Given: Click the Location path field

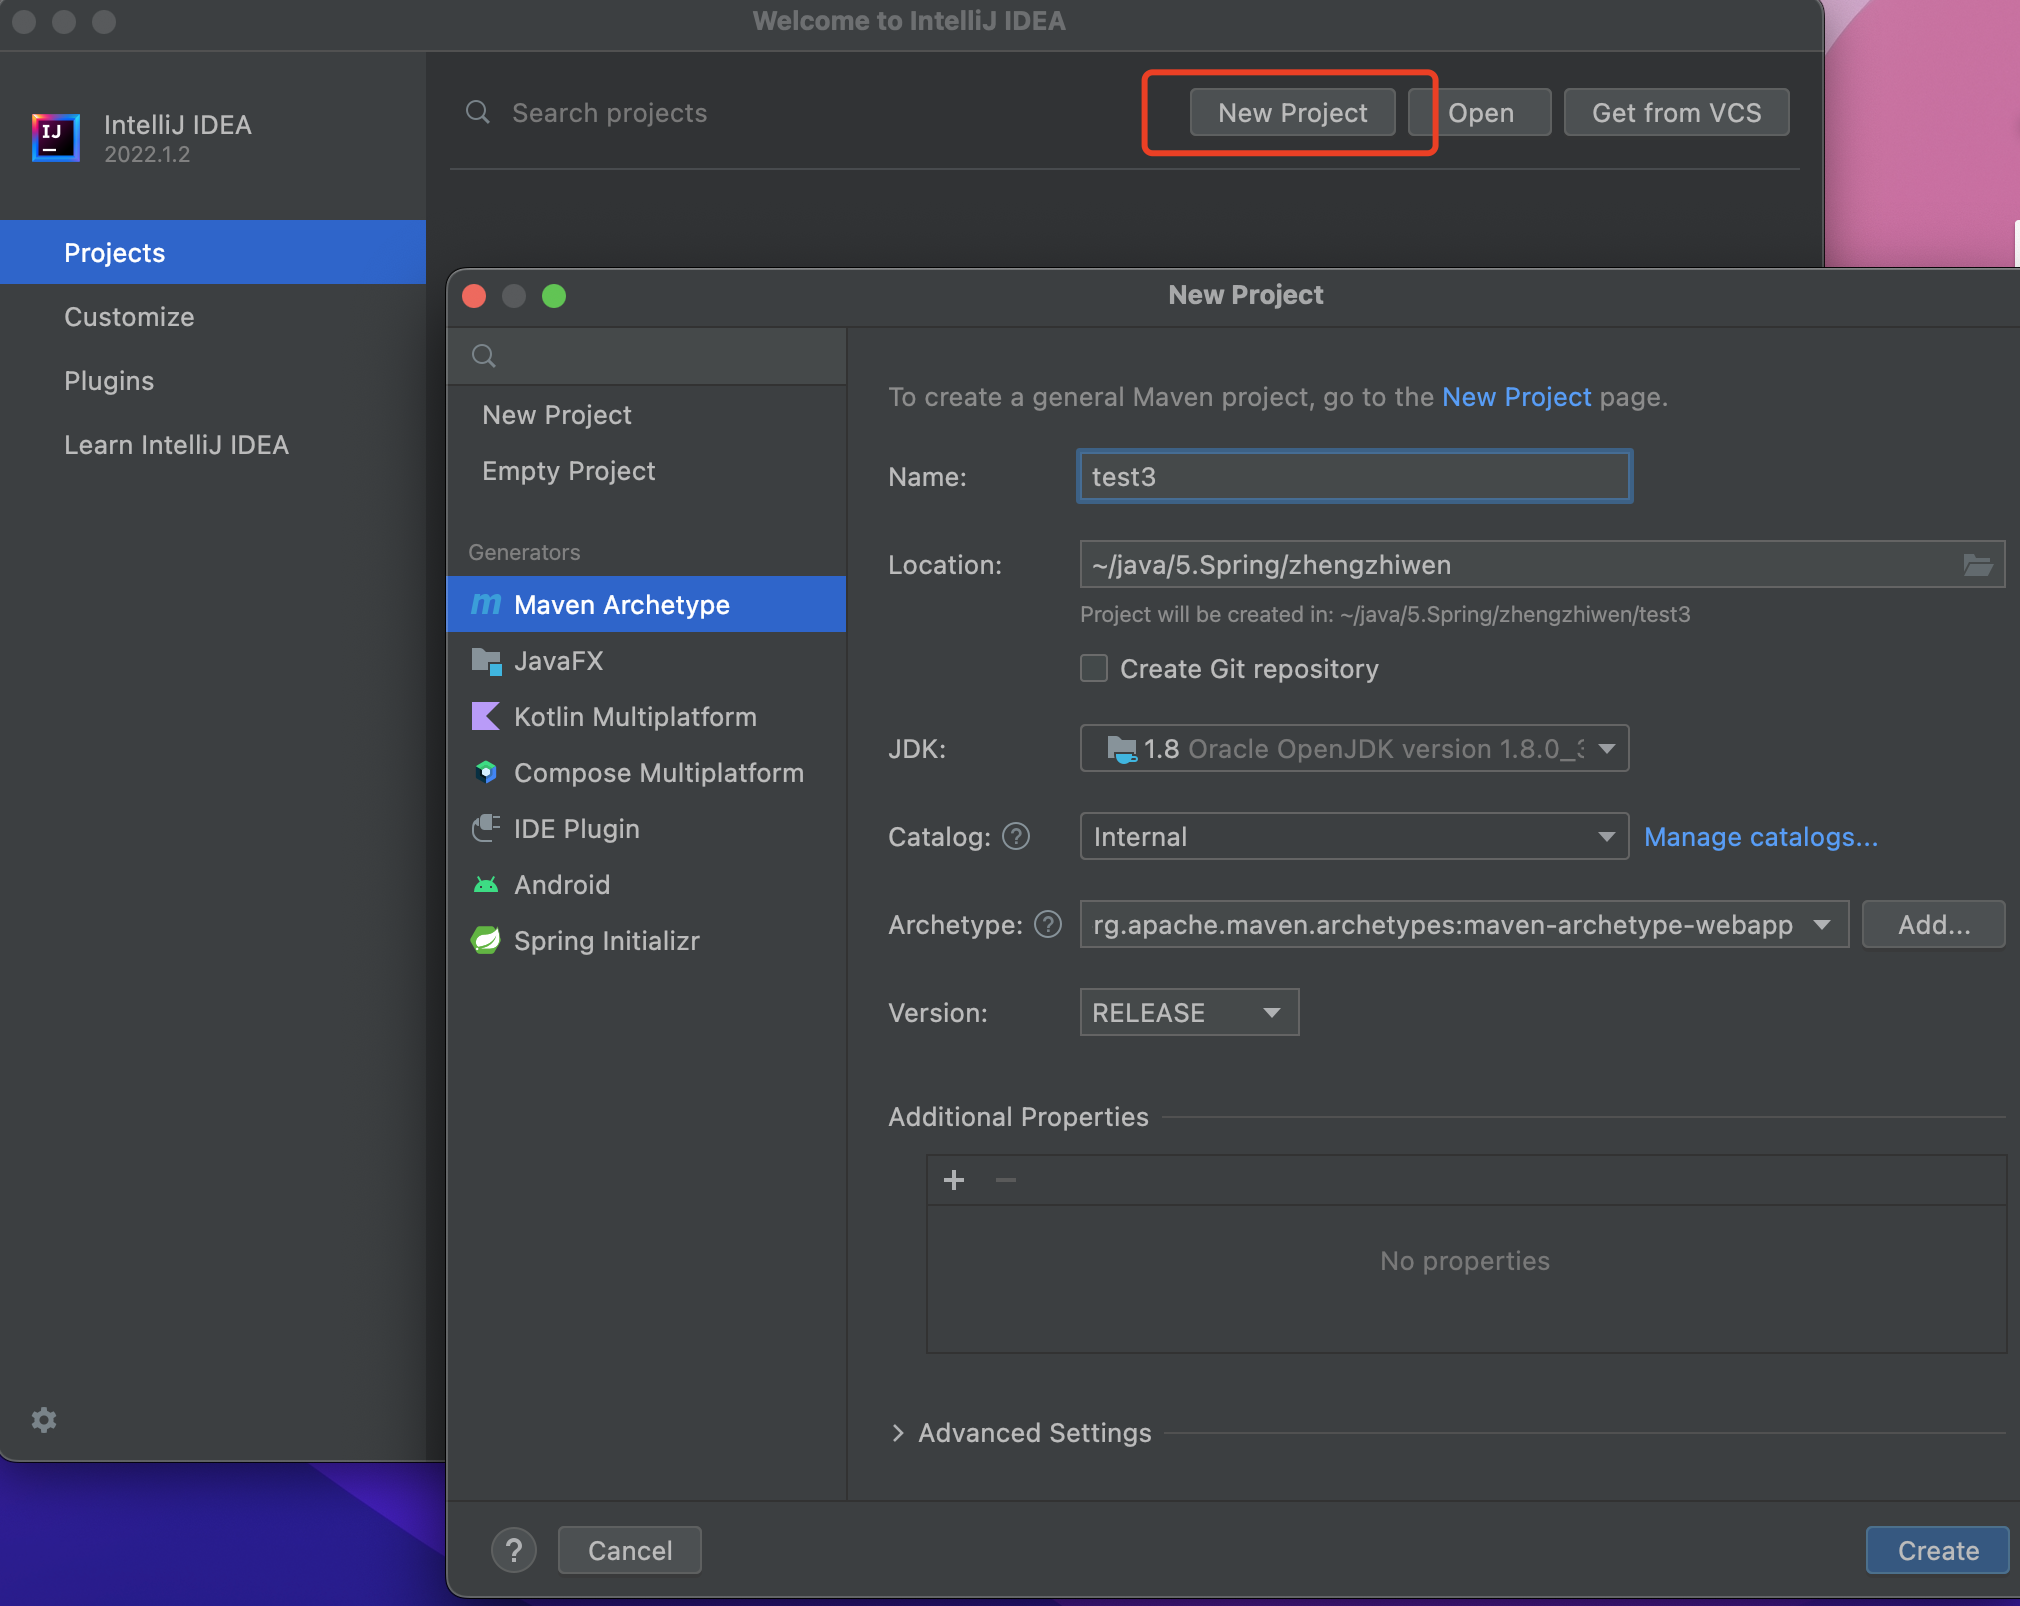Looking at the screenshot, I should pos(1542,564).
